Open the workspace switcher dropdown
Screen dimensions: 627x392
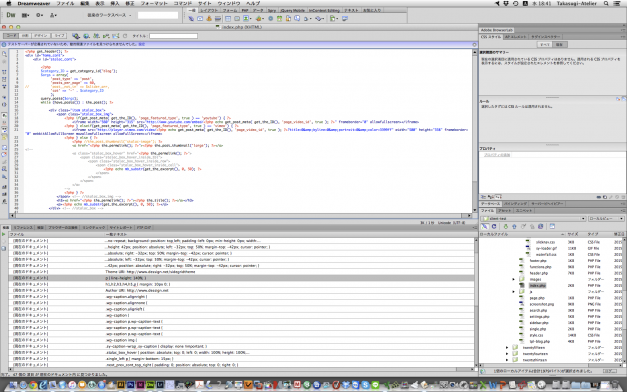click(109, 15)
